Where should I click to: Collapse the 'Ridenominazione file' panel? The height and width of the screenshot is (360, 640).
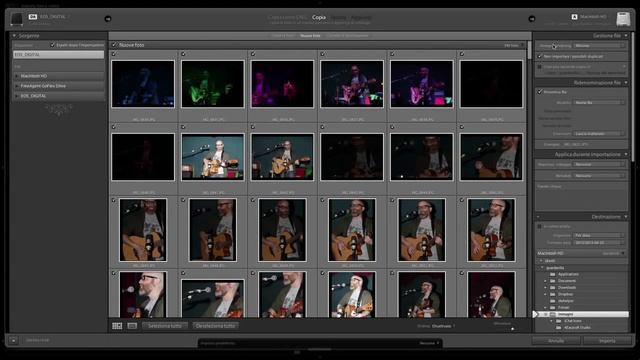626,82
